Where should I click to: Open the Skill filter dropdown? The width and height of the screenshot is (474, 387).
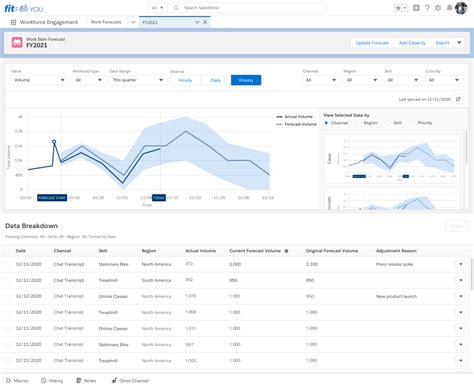click(x=403, y=80)
